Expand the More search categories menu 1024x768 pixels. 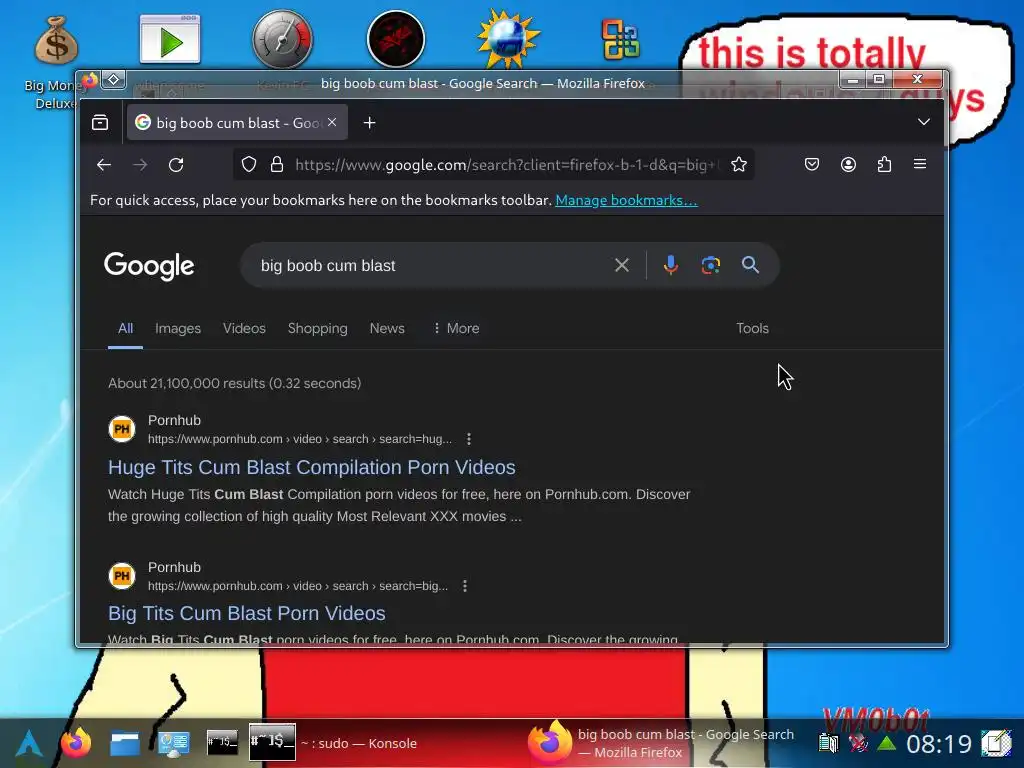pos(456,328)
